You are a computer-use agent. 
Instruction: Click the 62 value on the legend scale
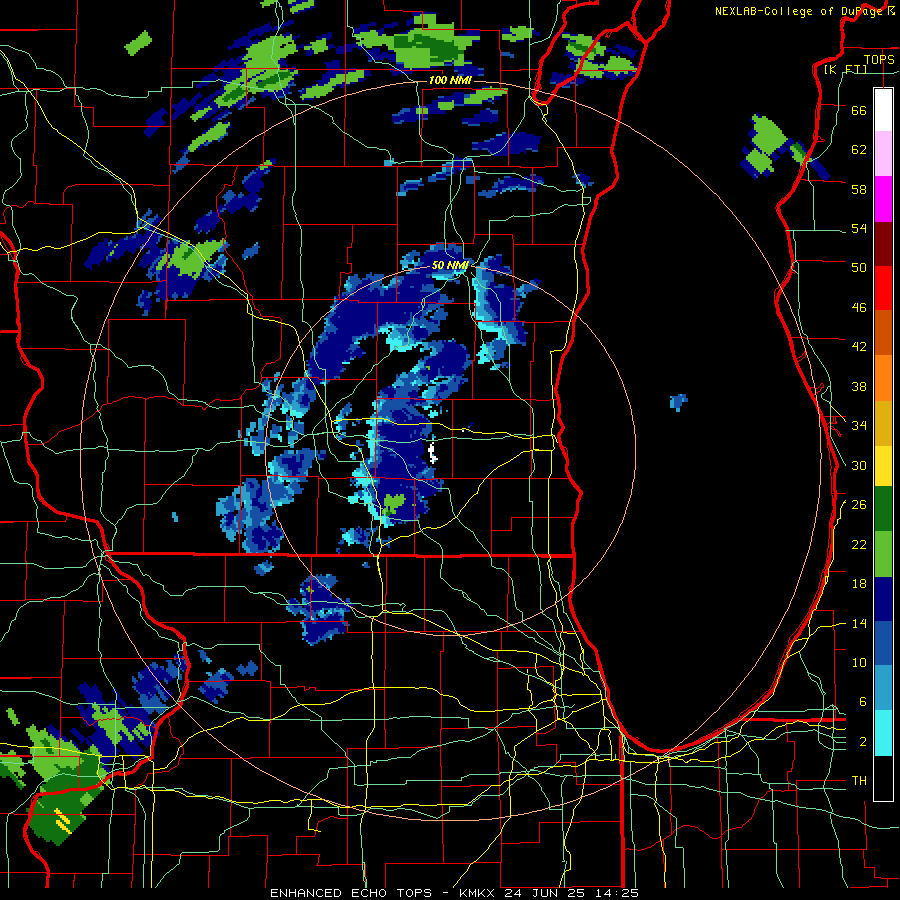pyautogui.click(x=859, y=150)
